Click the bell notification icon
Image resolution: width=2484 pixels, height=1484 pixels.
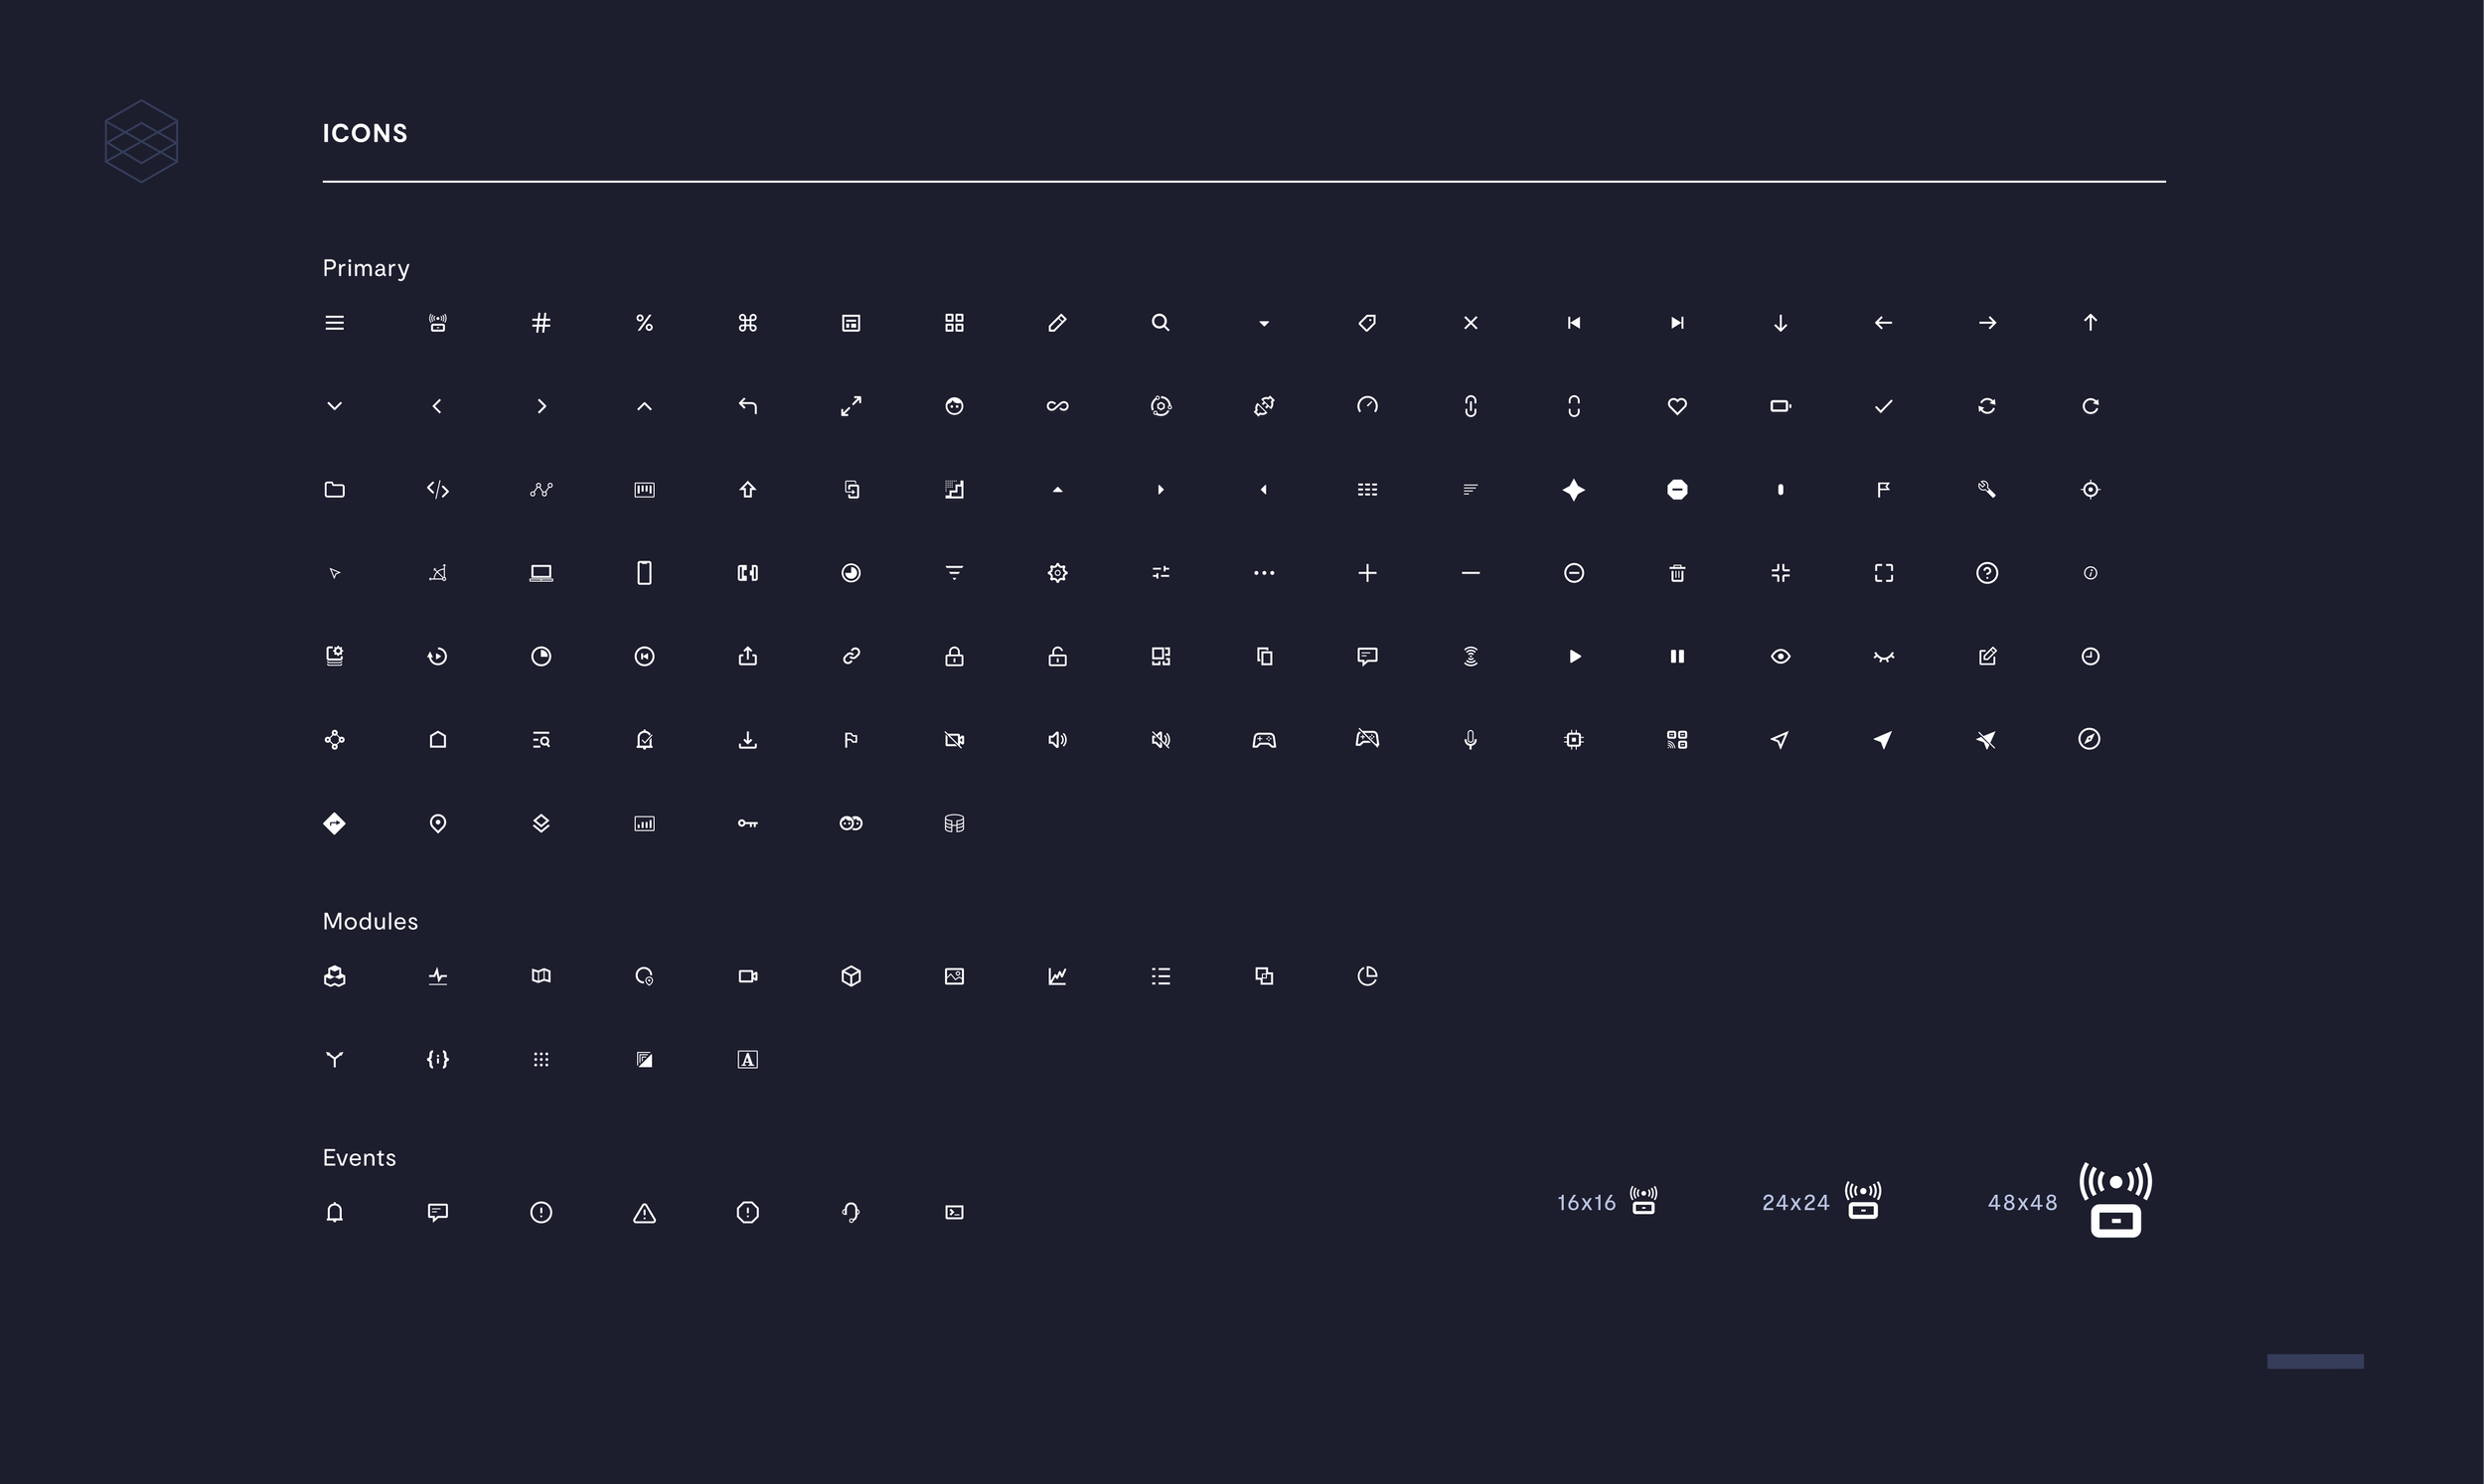pos(334,1212)
